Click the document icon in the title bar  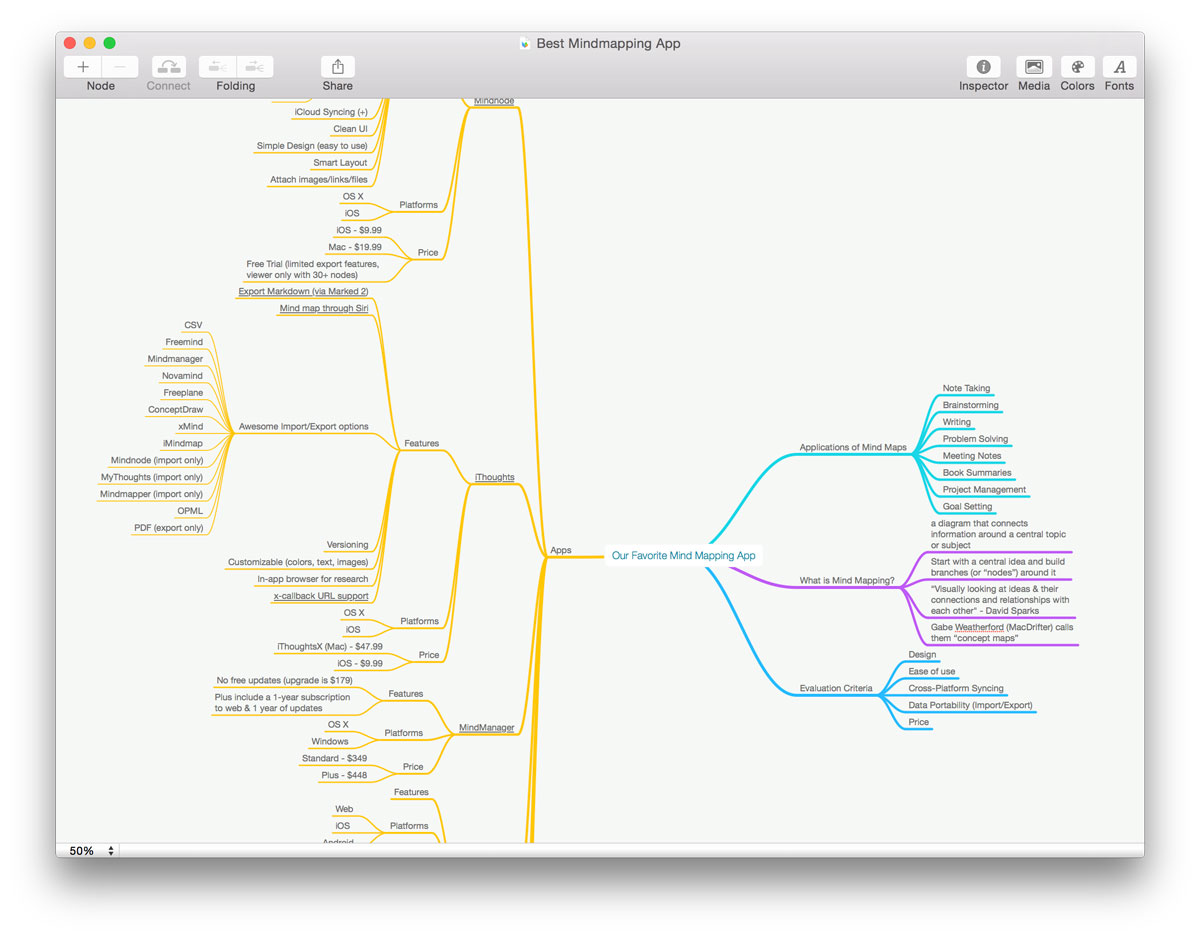pyautogui.click(x=524, y=43)
